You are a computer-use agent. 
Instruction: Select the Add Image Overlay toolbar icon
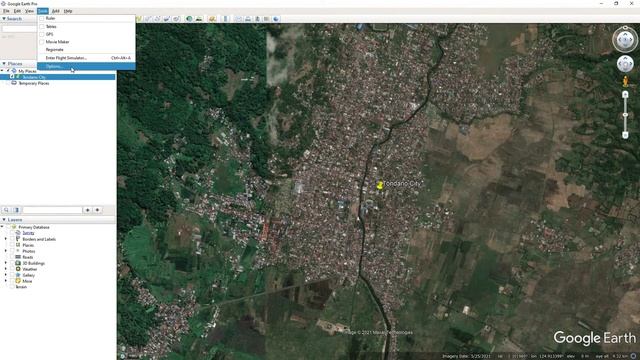167,19
